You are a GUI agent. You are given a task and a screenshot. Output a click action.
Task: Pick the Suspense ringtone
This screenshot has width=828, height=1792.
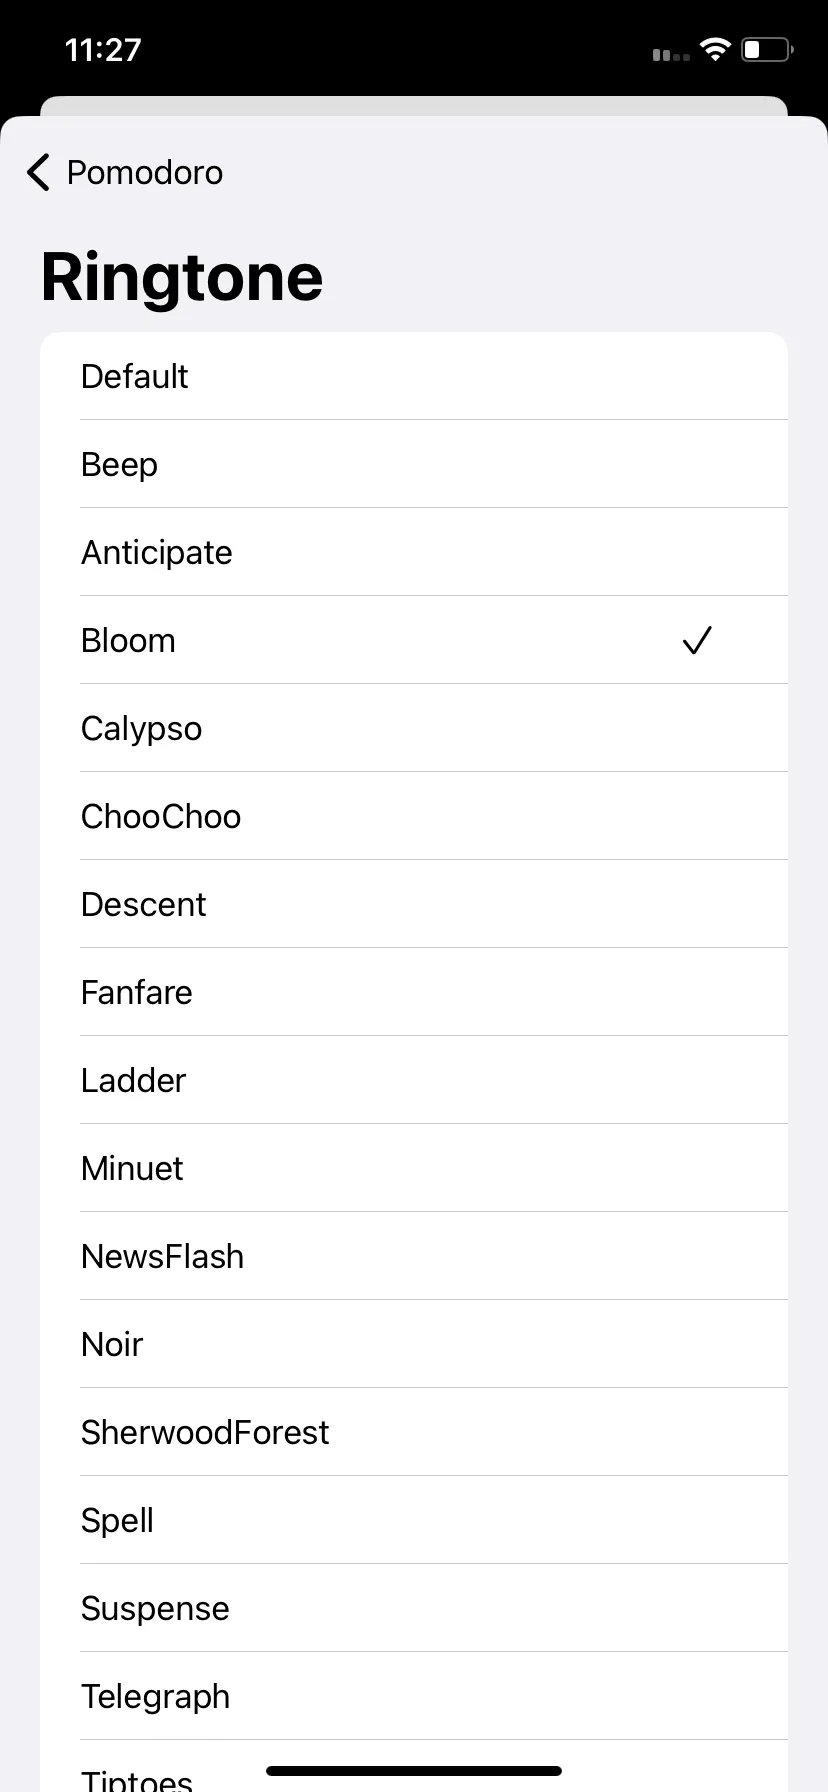(414, 1608)
